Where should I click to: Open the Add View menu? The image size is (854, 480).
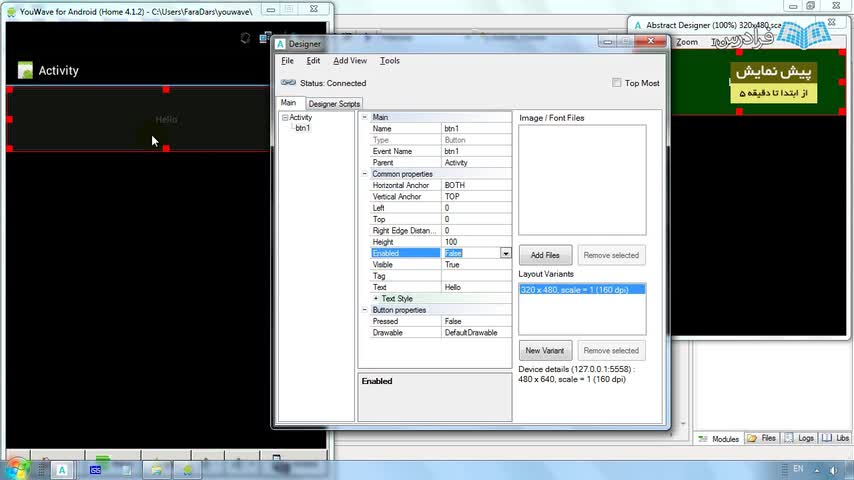(x=350, y=60)
